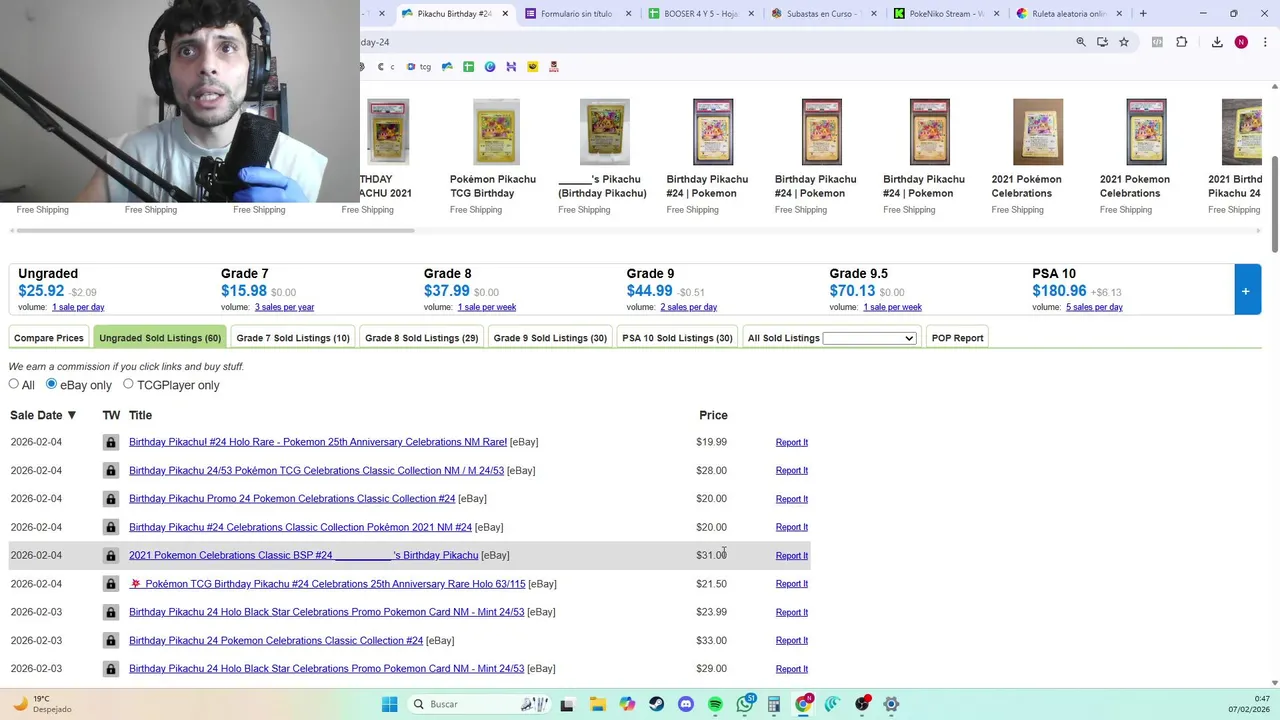The image size is (1280, 720).
Task: Open the zoom magnifier icon in address bar
Action: tap(1081, 42)
